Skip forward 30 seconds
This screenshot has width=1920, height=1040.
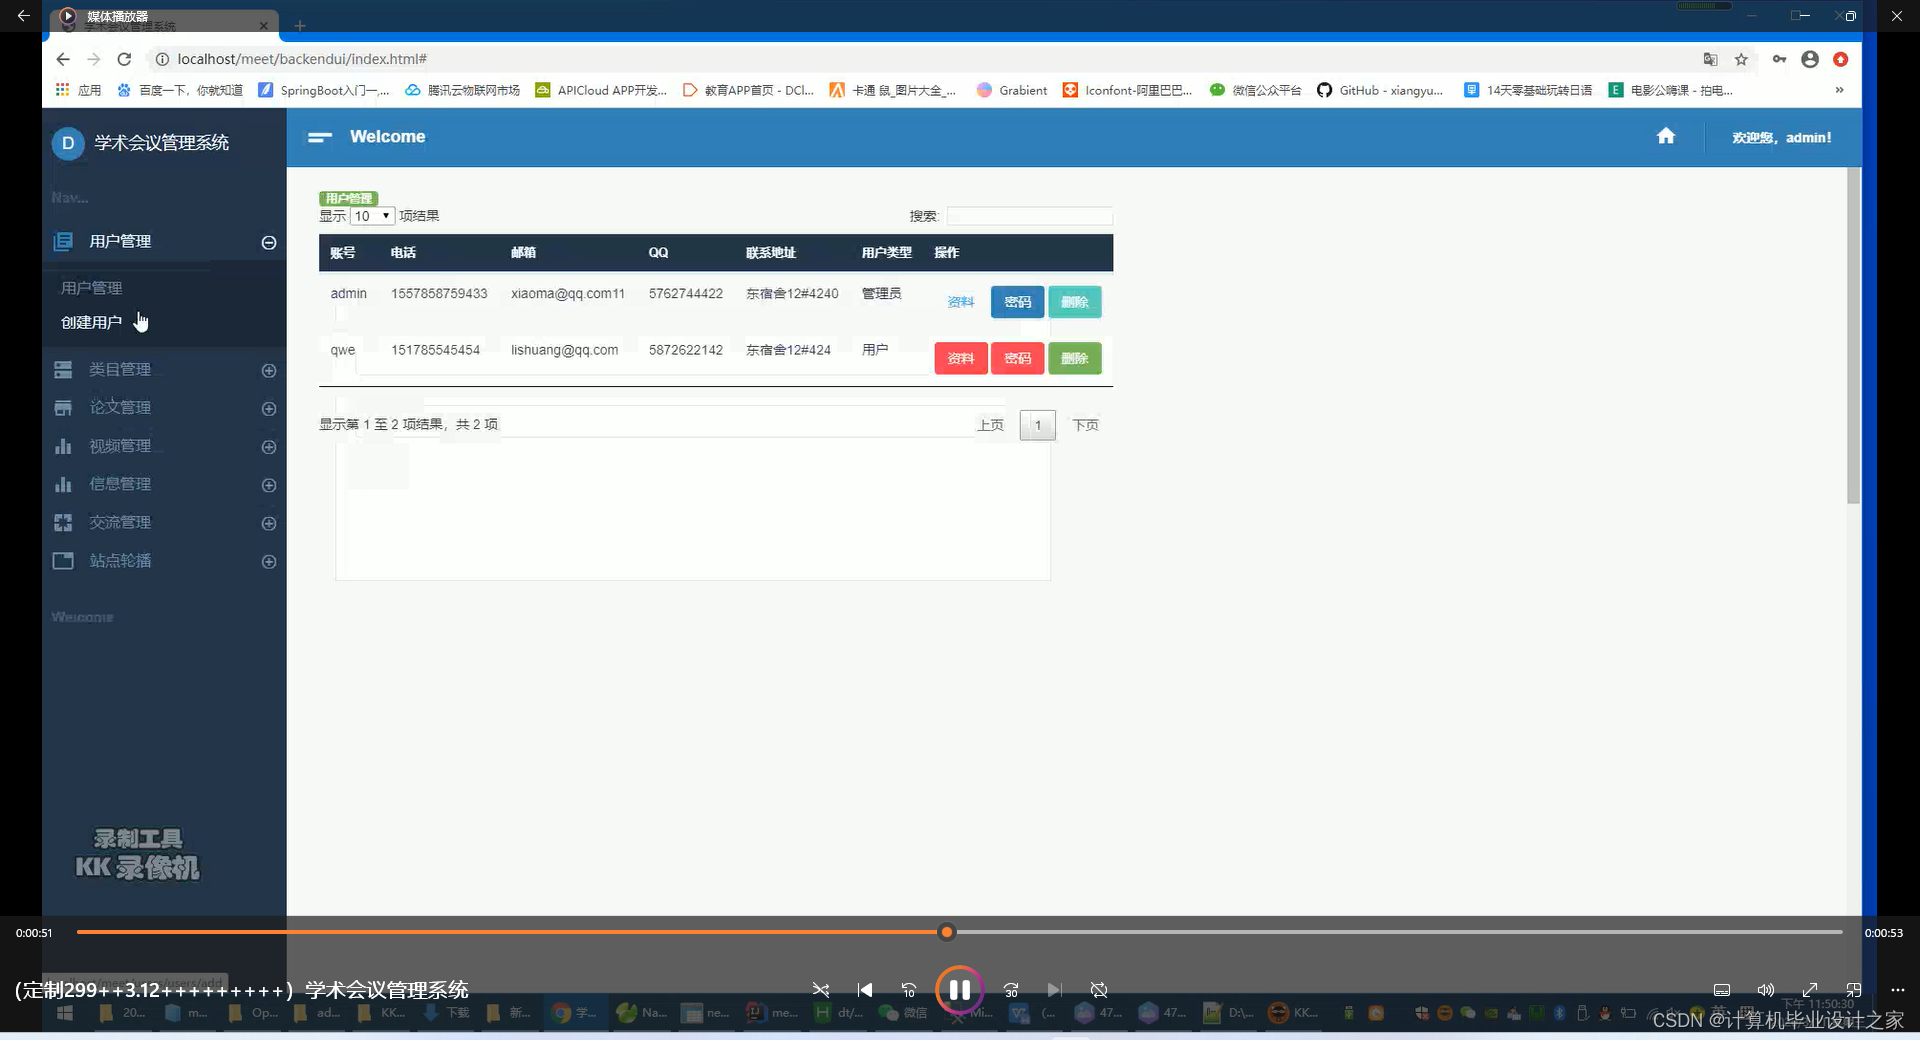tap(1011, 990)
